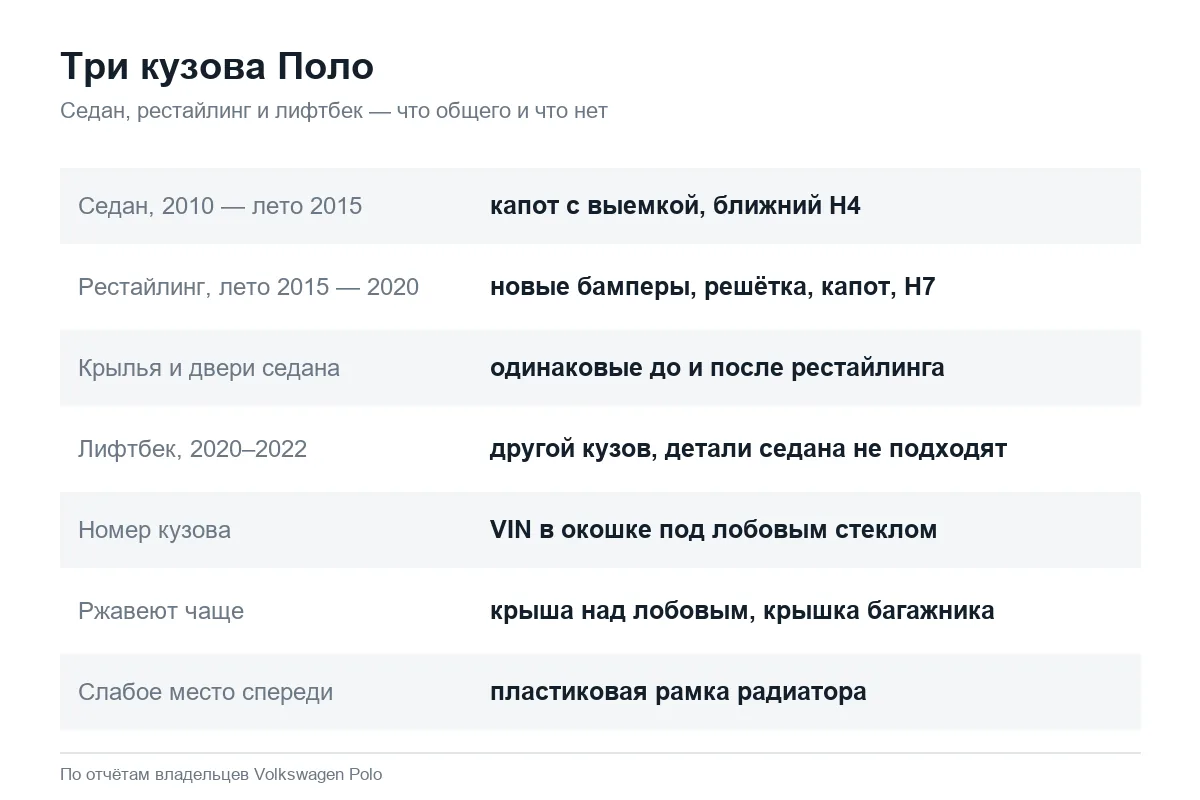
Task: Select 'крыша над лобовым, крышка багажника'
Action: 742,611
